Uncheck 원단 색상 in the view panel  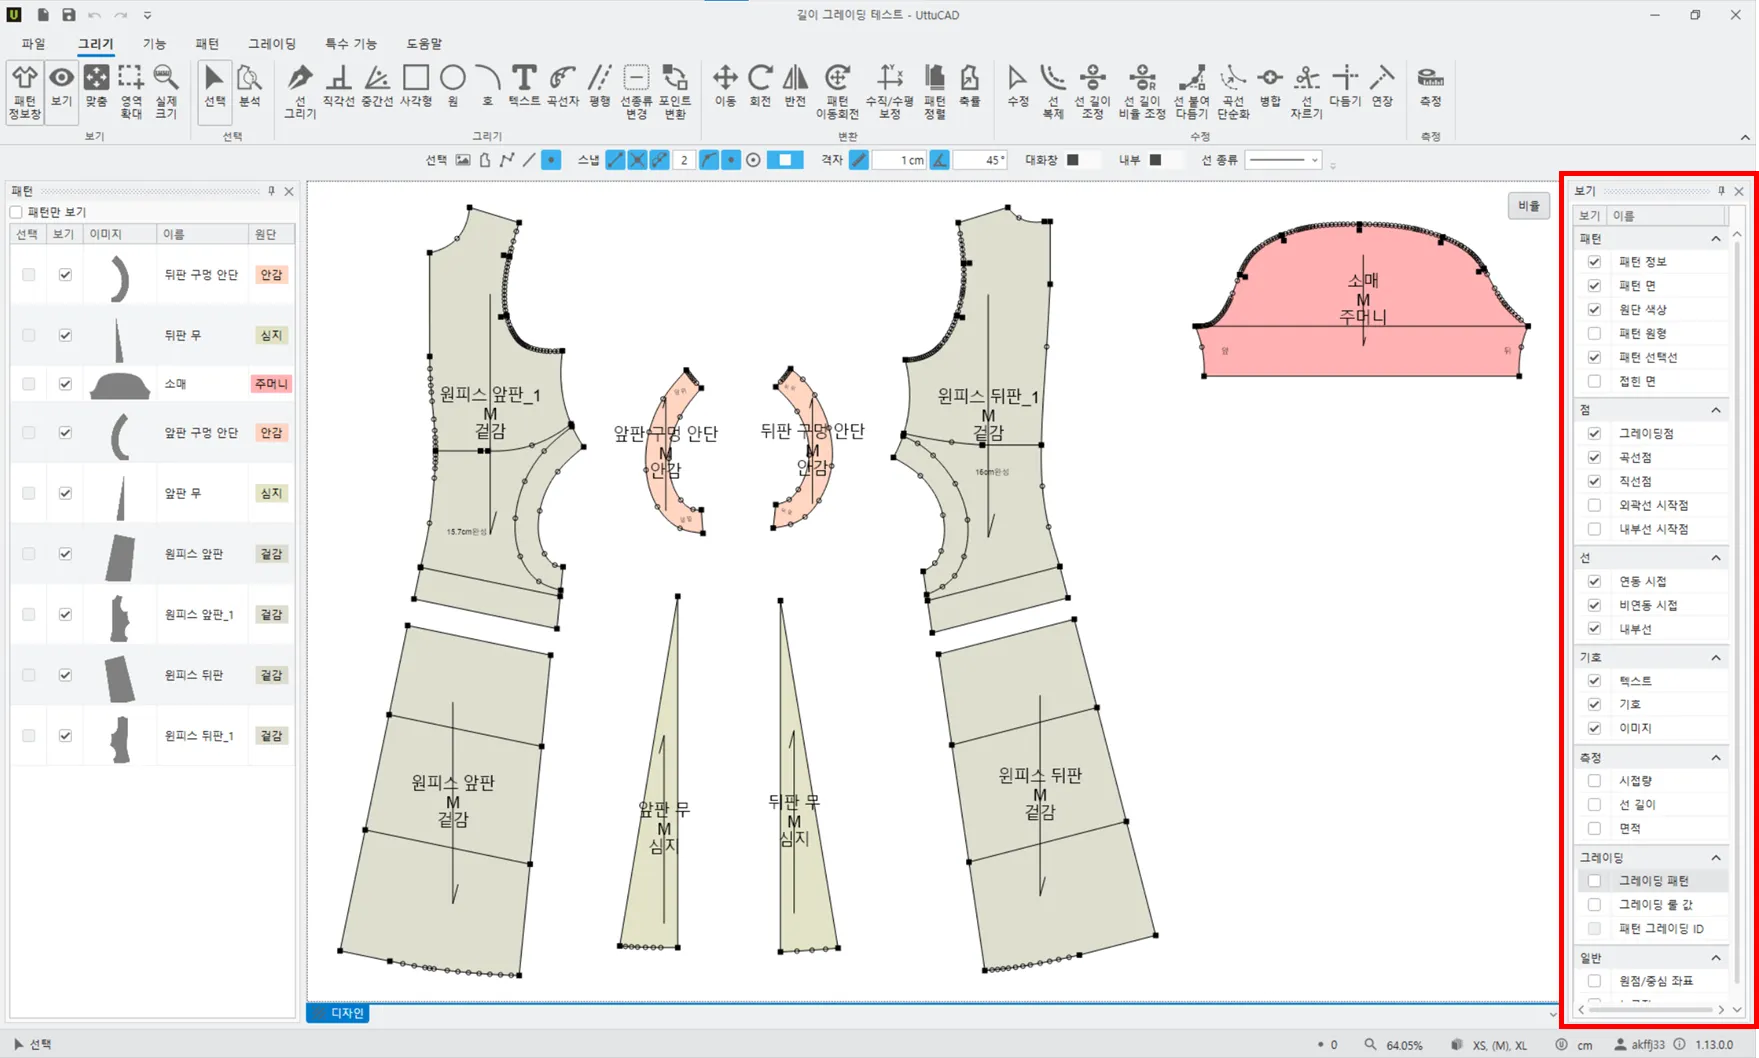pos(1594,309)
